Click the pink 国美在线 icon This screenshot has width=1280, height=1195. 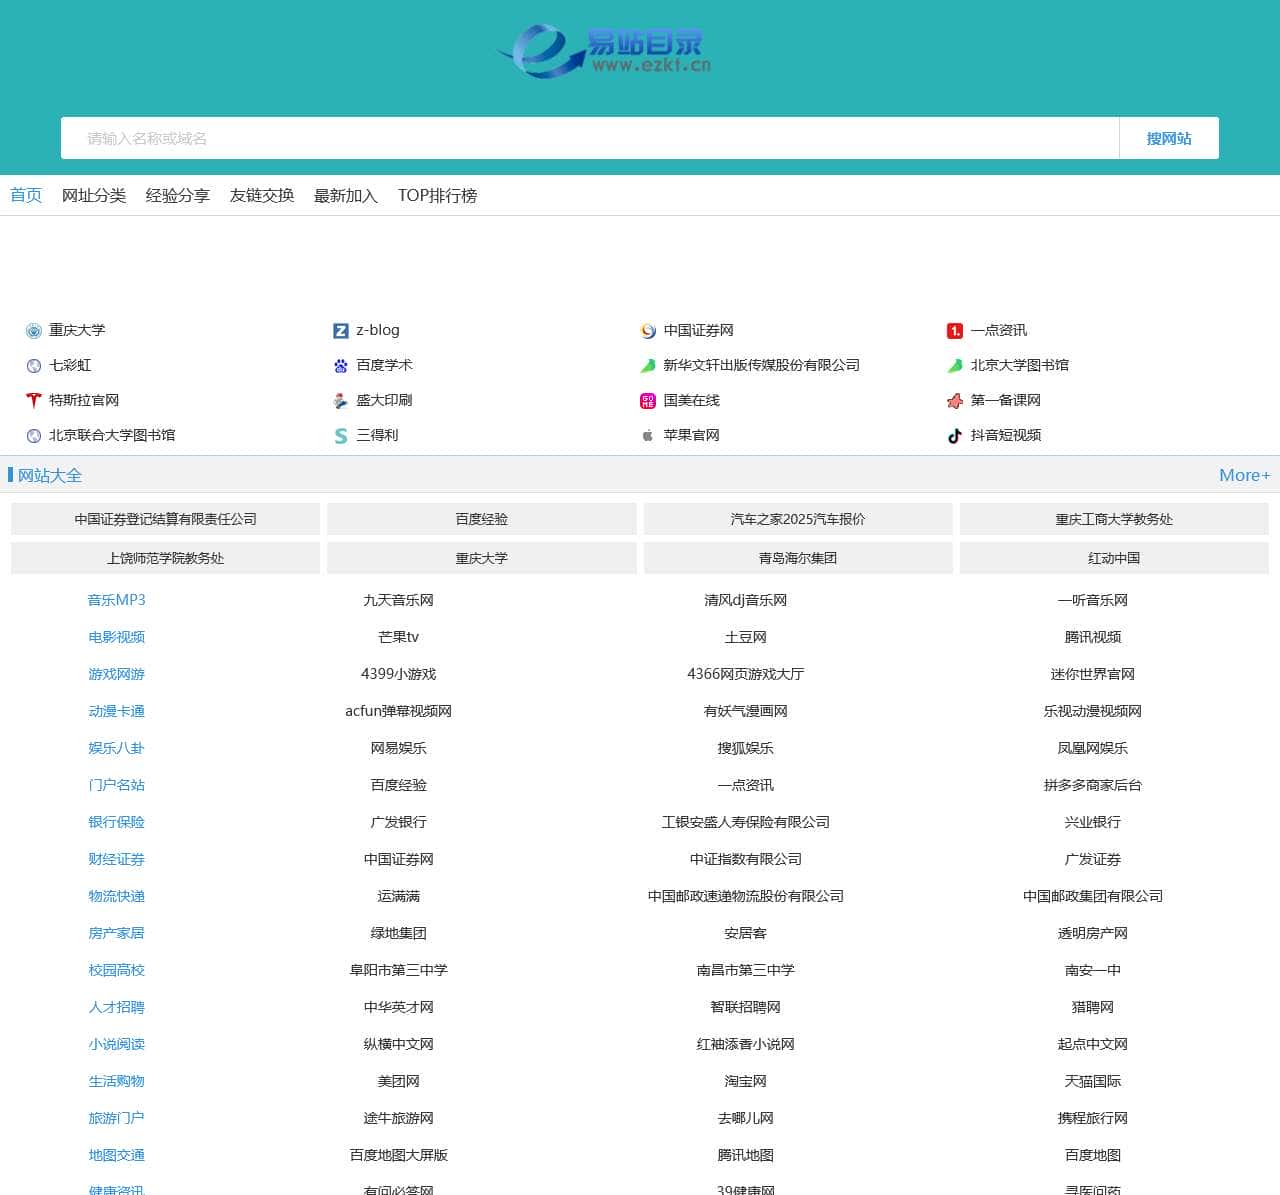tap(648, 401)
